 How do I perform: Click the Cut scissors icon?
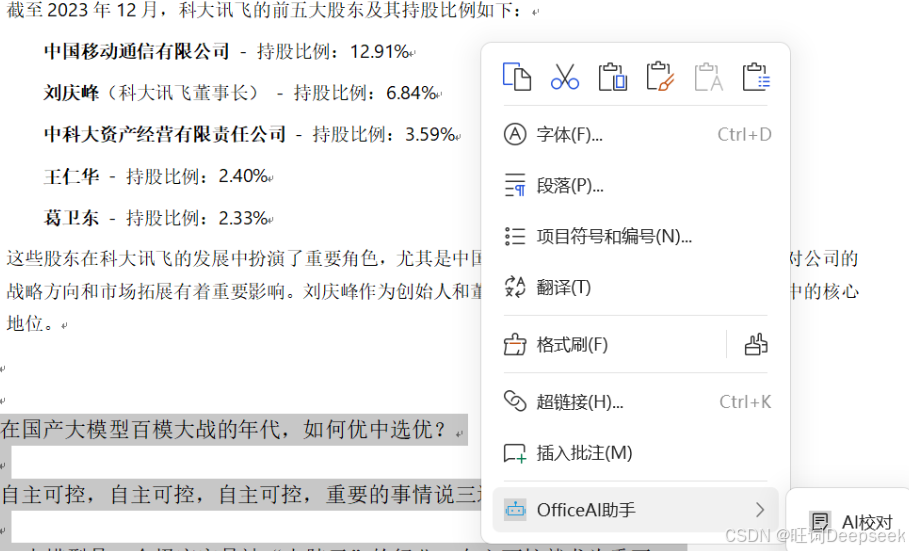coord(565,77)
